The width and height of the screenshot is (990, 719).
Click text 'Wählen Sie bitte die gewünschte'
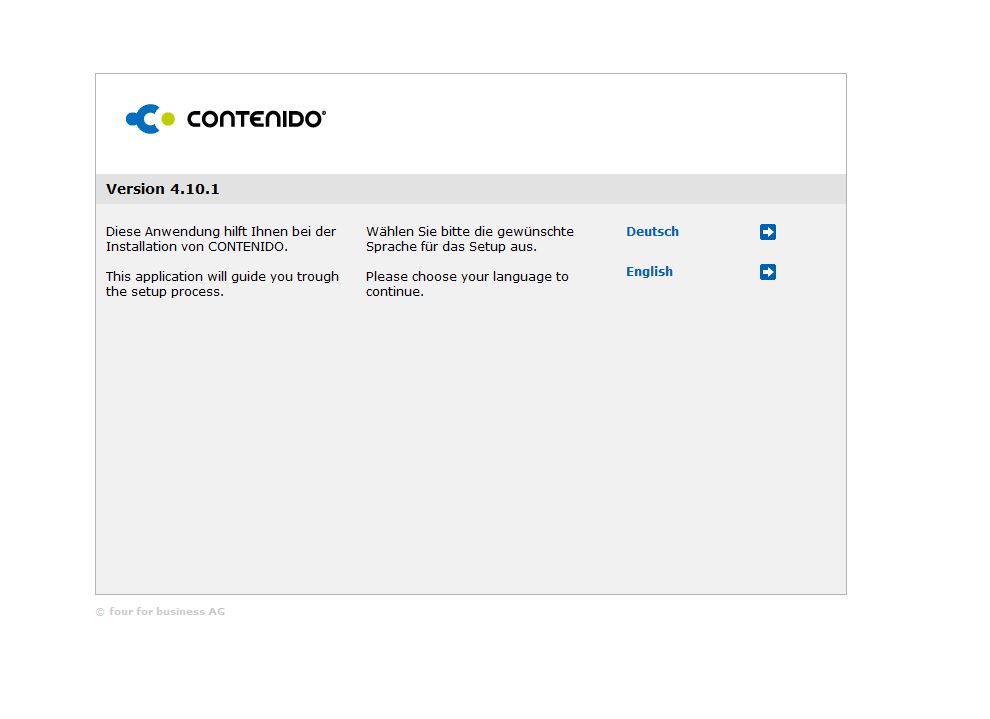click(470, 232)
